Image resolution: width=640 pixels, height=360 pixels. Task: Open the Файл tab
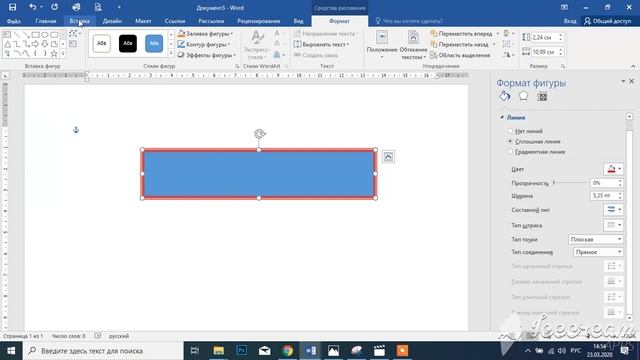click(x=13, y=21)
